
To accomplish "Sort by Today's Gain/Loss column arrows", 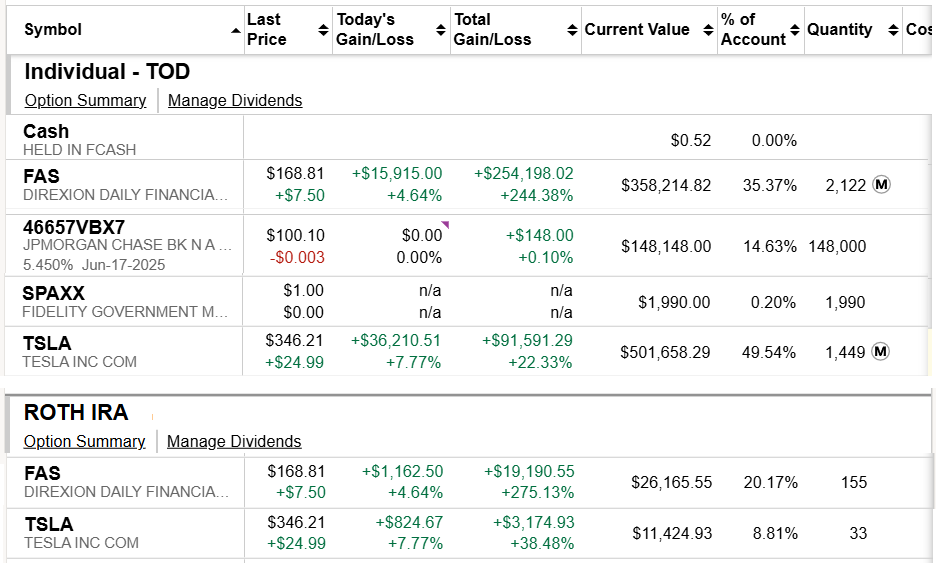I will [x=441, y=30].
